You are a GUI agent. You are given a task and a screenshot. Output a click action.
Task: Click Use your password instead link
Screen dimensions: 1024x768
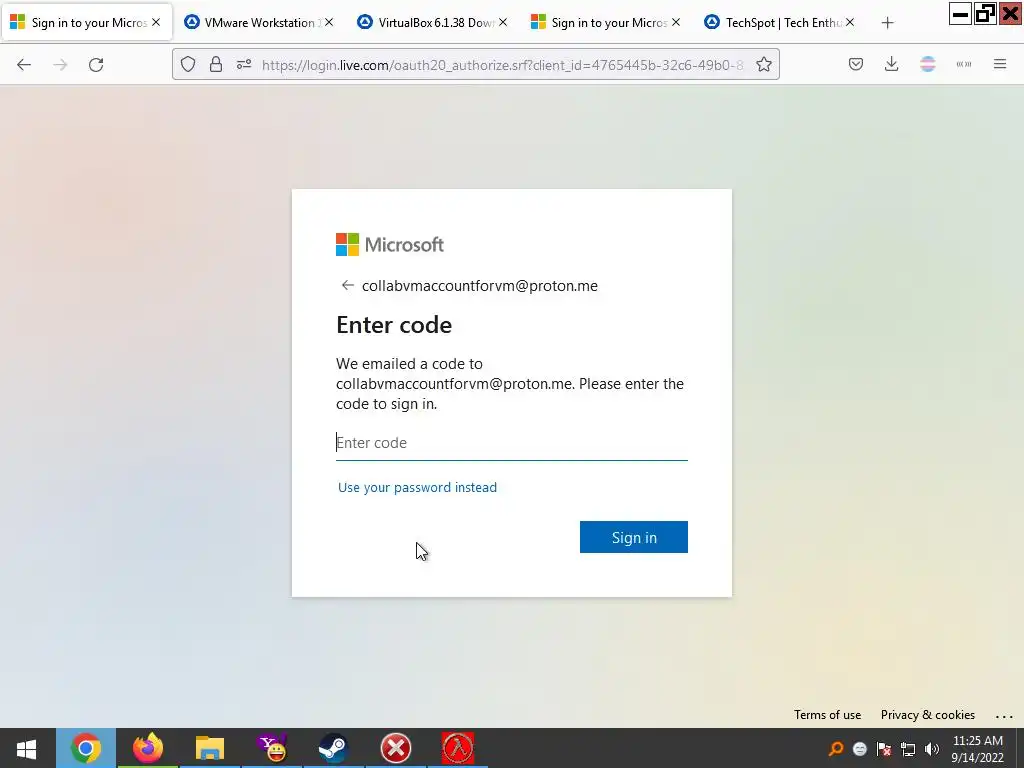(x=417, y=487)
